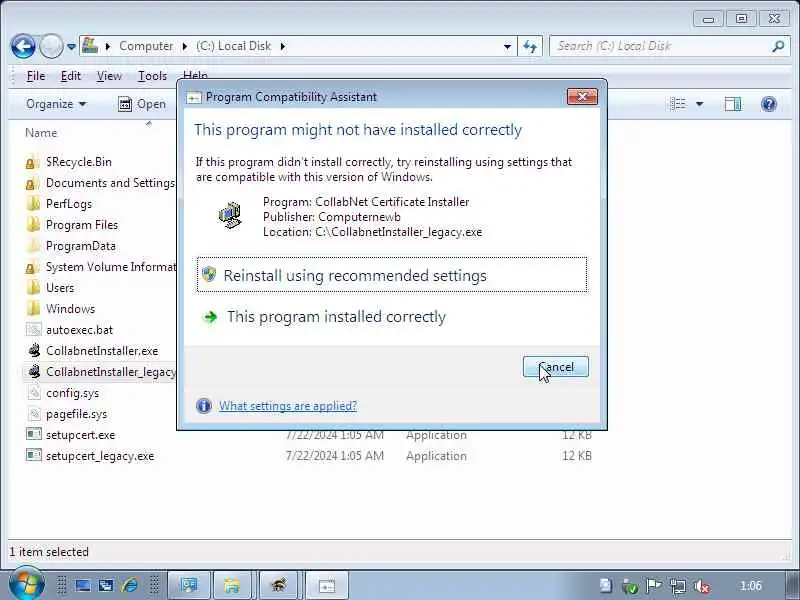The width and height of the screenshot is (800, 600).
Task: Click the green arrow icon
Action: [210, 317]
